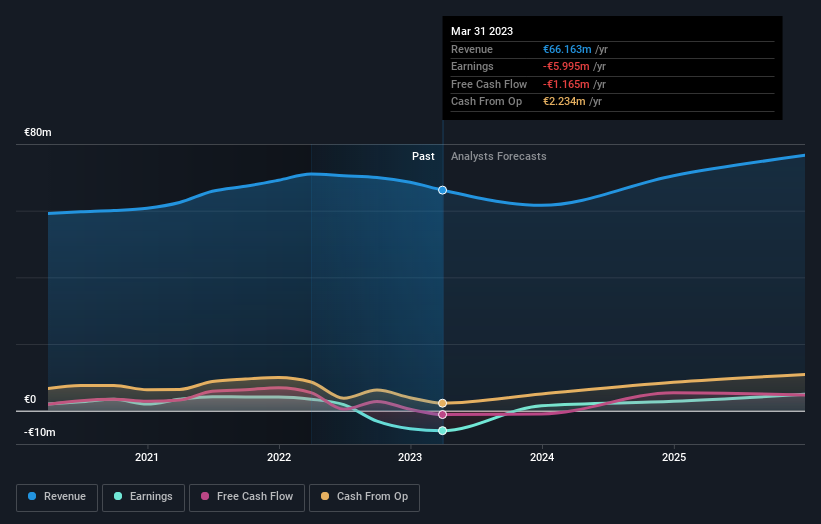Select the Revenue data point at Mar 2023
The image size is (821, 524).
pos(442,190)
